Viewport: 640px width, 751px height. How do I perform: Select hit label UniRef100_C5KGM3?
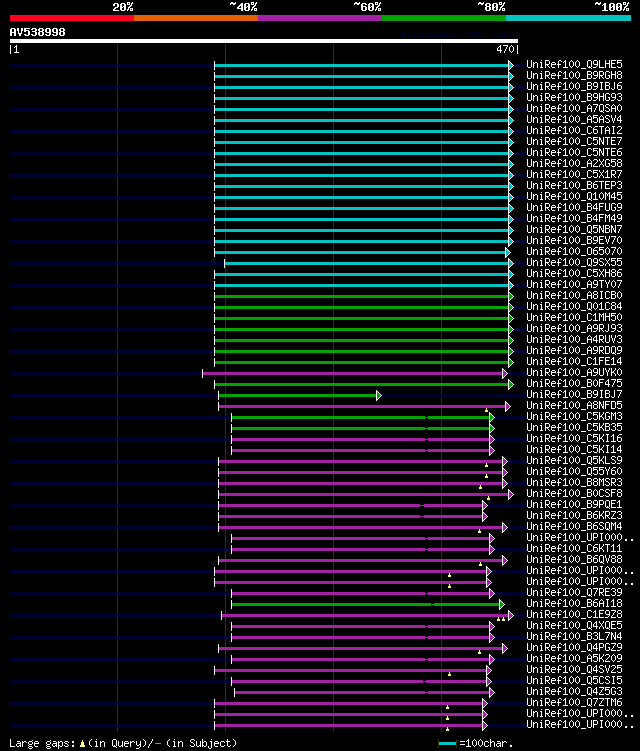[x=574, y=417]
